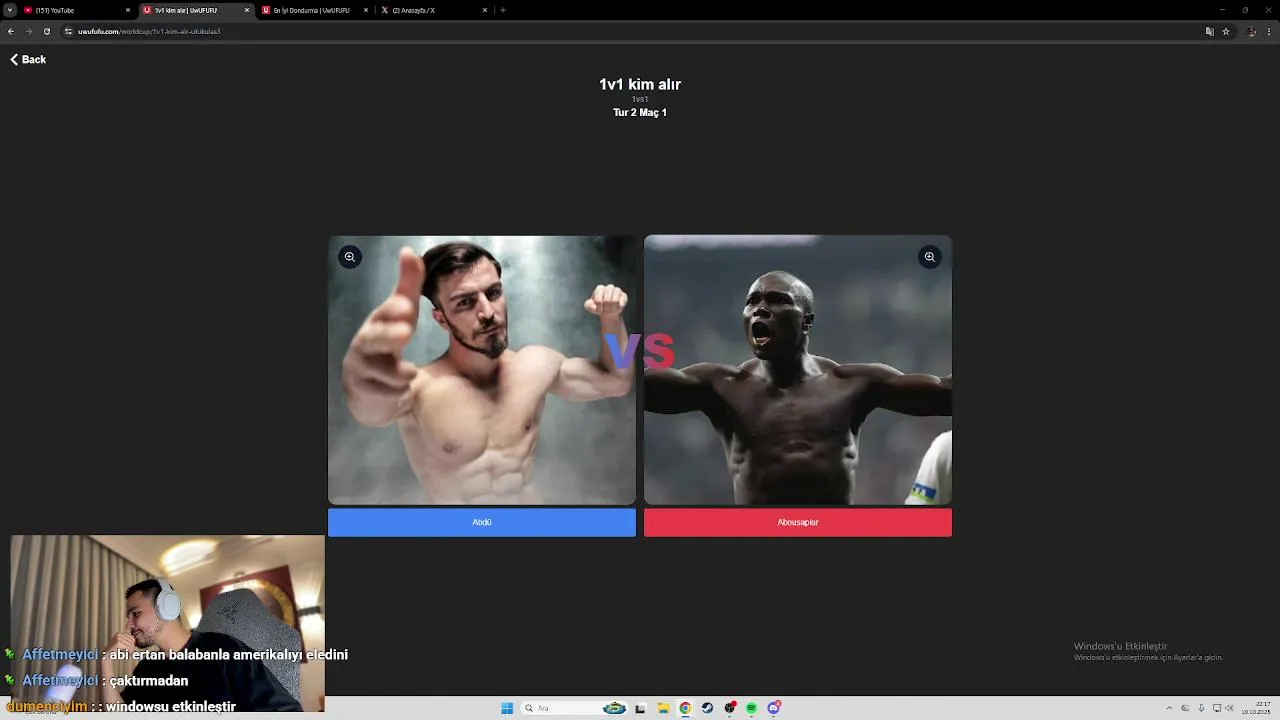The width and height of the screenshot is (1280, 720).
Task: Click the "1v1 kim alır" page title
Action: (x=640, y=84)
